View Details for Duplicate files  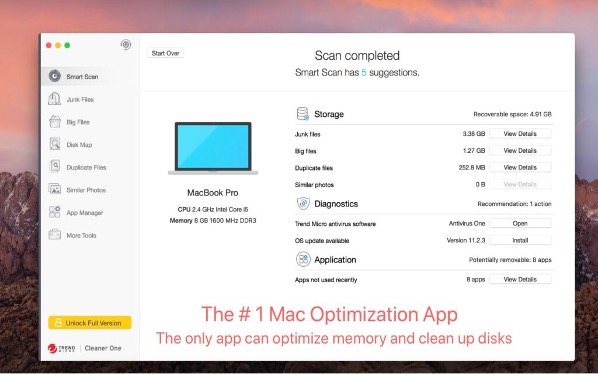point(520,167)
